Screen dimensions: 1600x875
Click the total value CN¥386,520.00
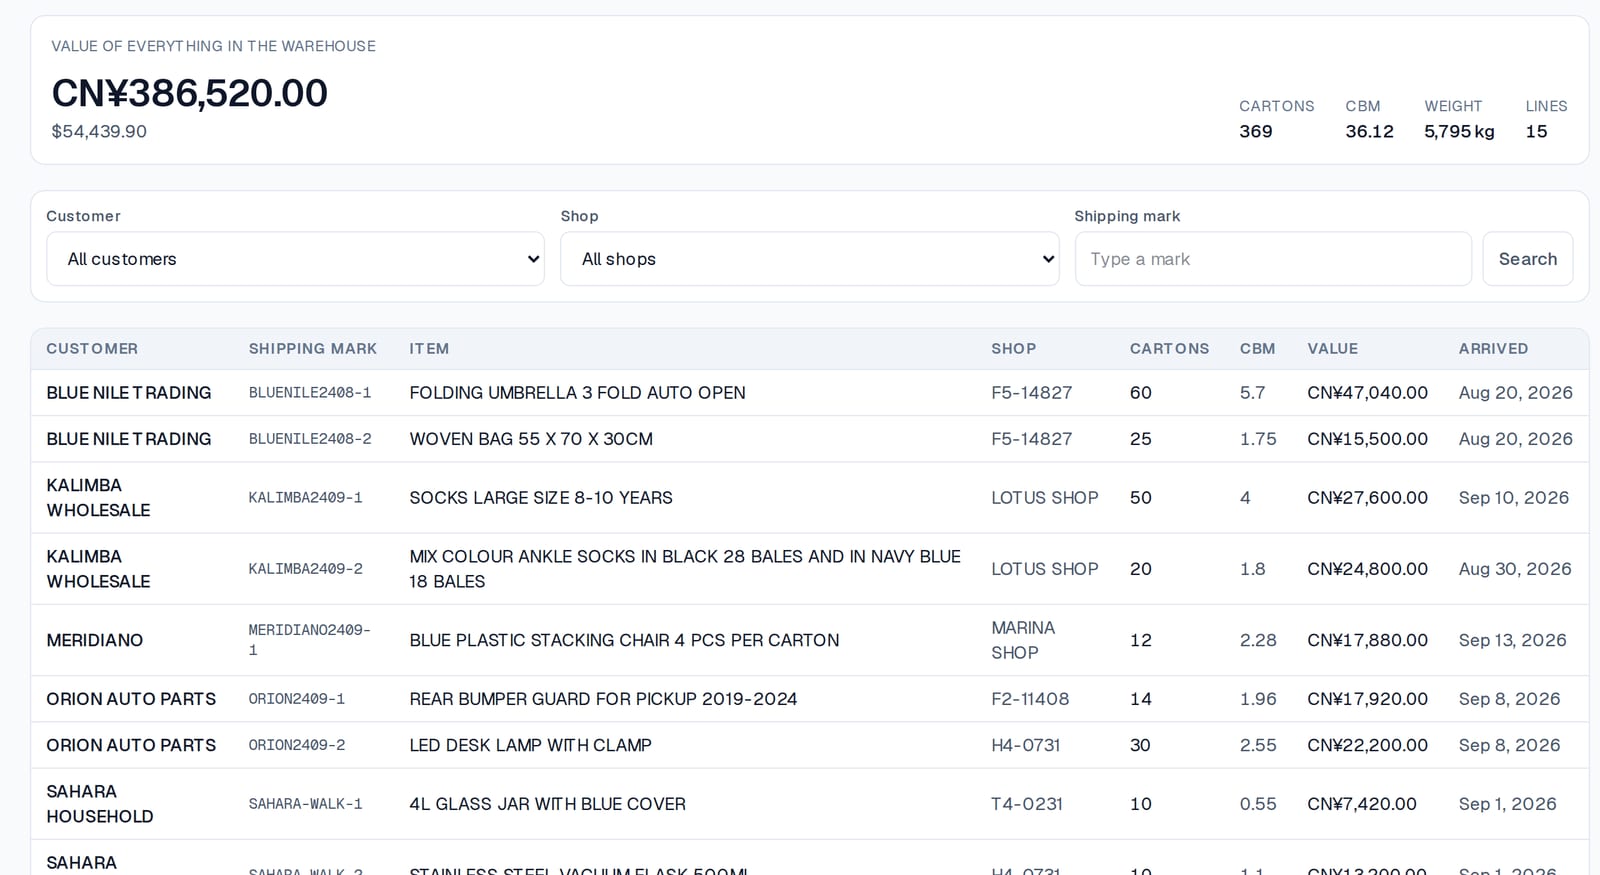coord(190,93)
